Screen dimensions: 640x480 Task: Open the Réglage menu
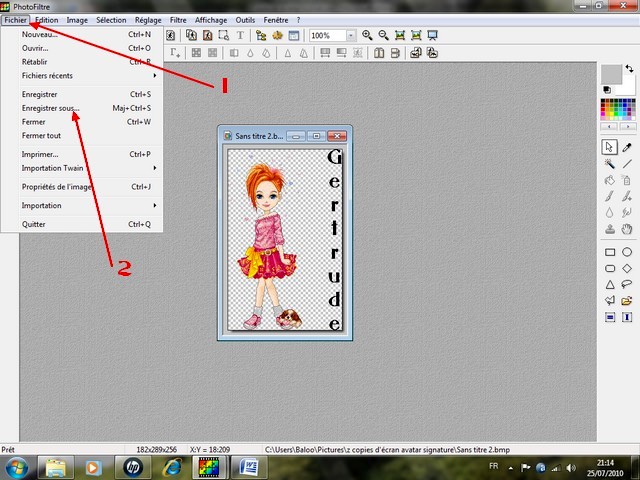point(148,20)
